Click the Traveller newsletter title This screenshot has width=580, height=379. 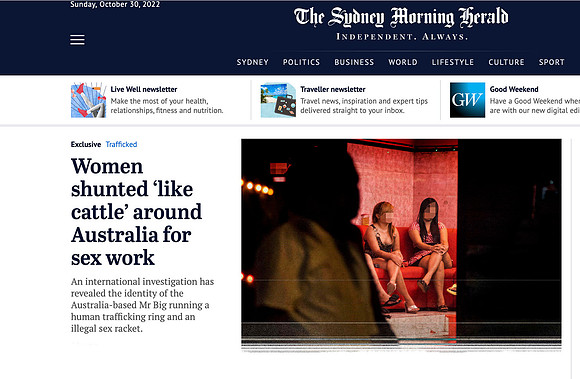point(333,89)
